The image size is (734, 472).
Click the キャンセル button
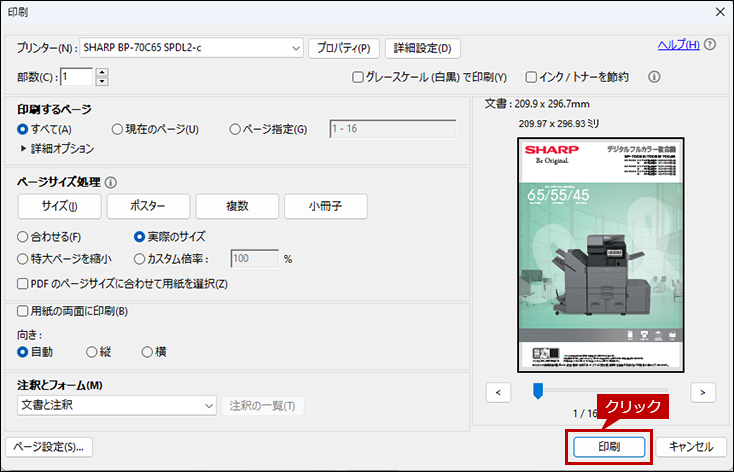(x=691, y=447)
